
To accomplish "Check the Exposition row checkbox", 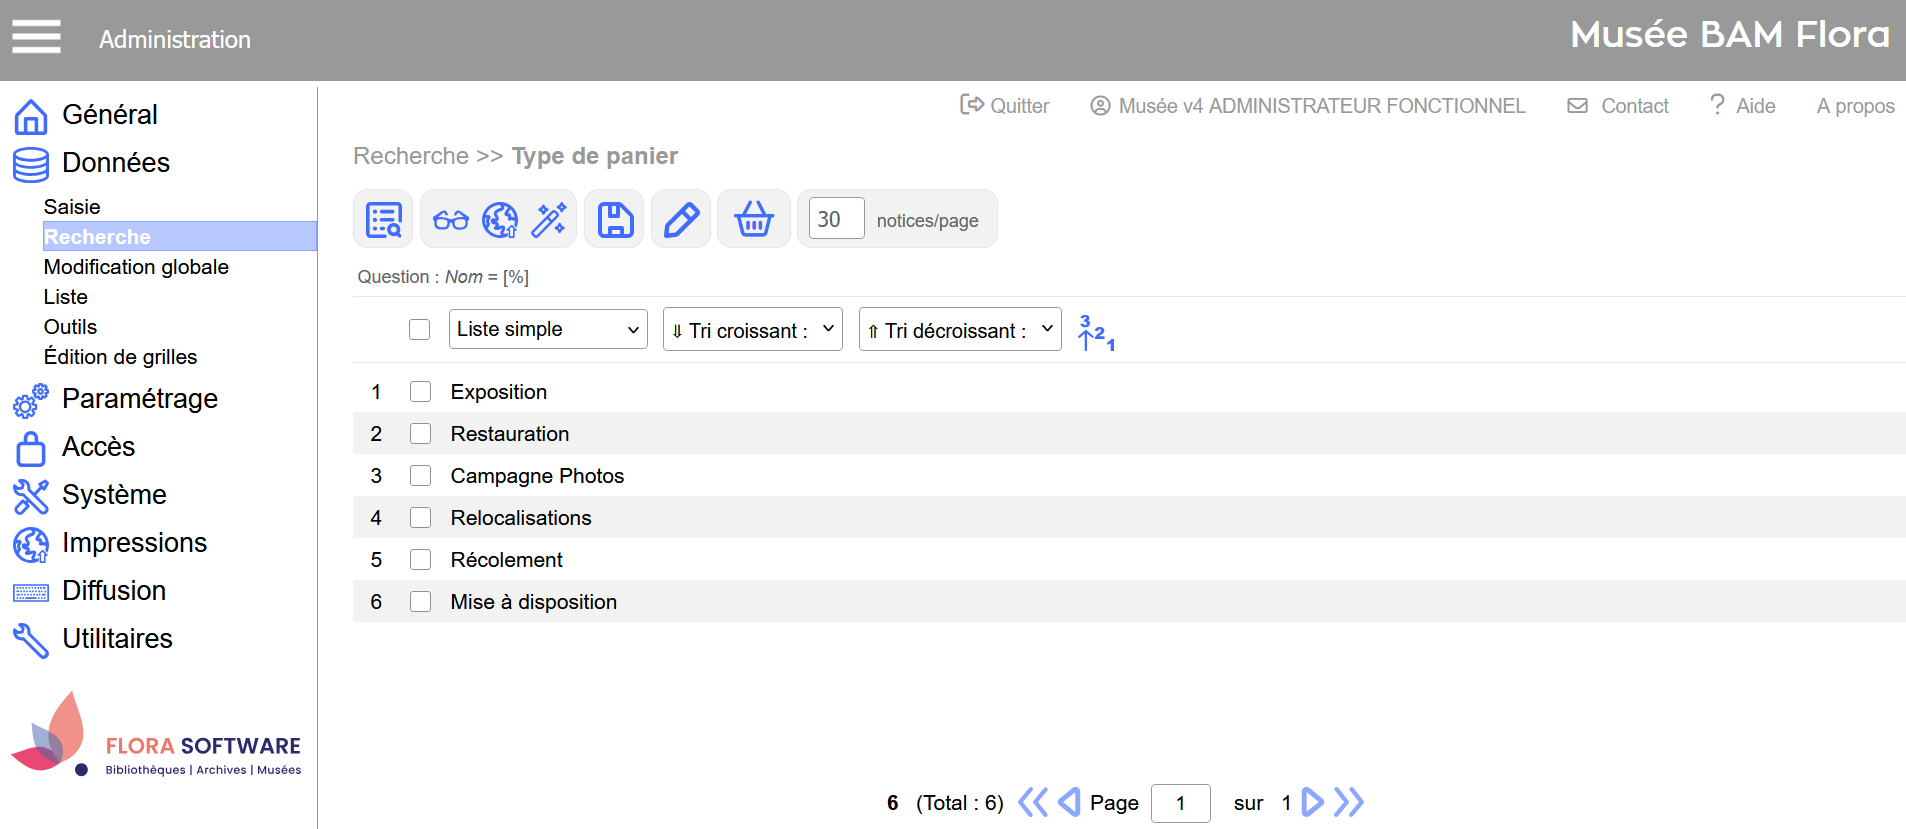I will pos(420,392).
